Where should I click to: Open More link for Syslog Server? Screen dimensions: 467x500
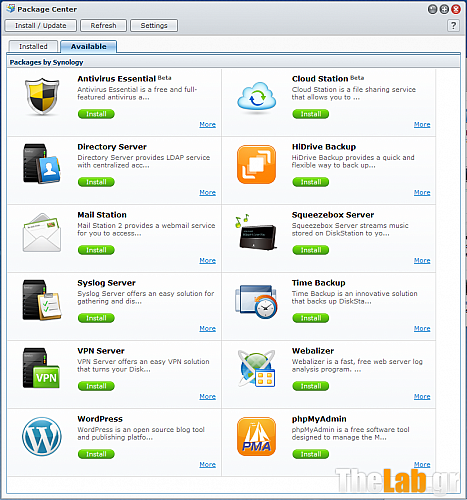[x=208, y=328]
